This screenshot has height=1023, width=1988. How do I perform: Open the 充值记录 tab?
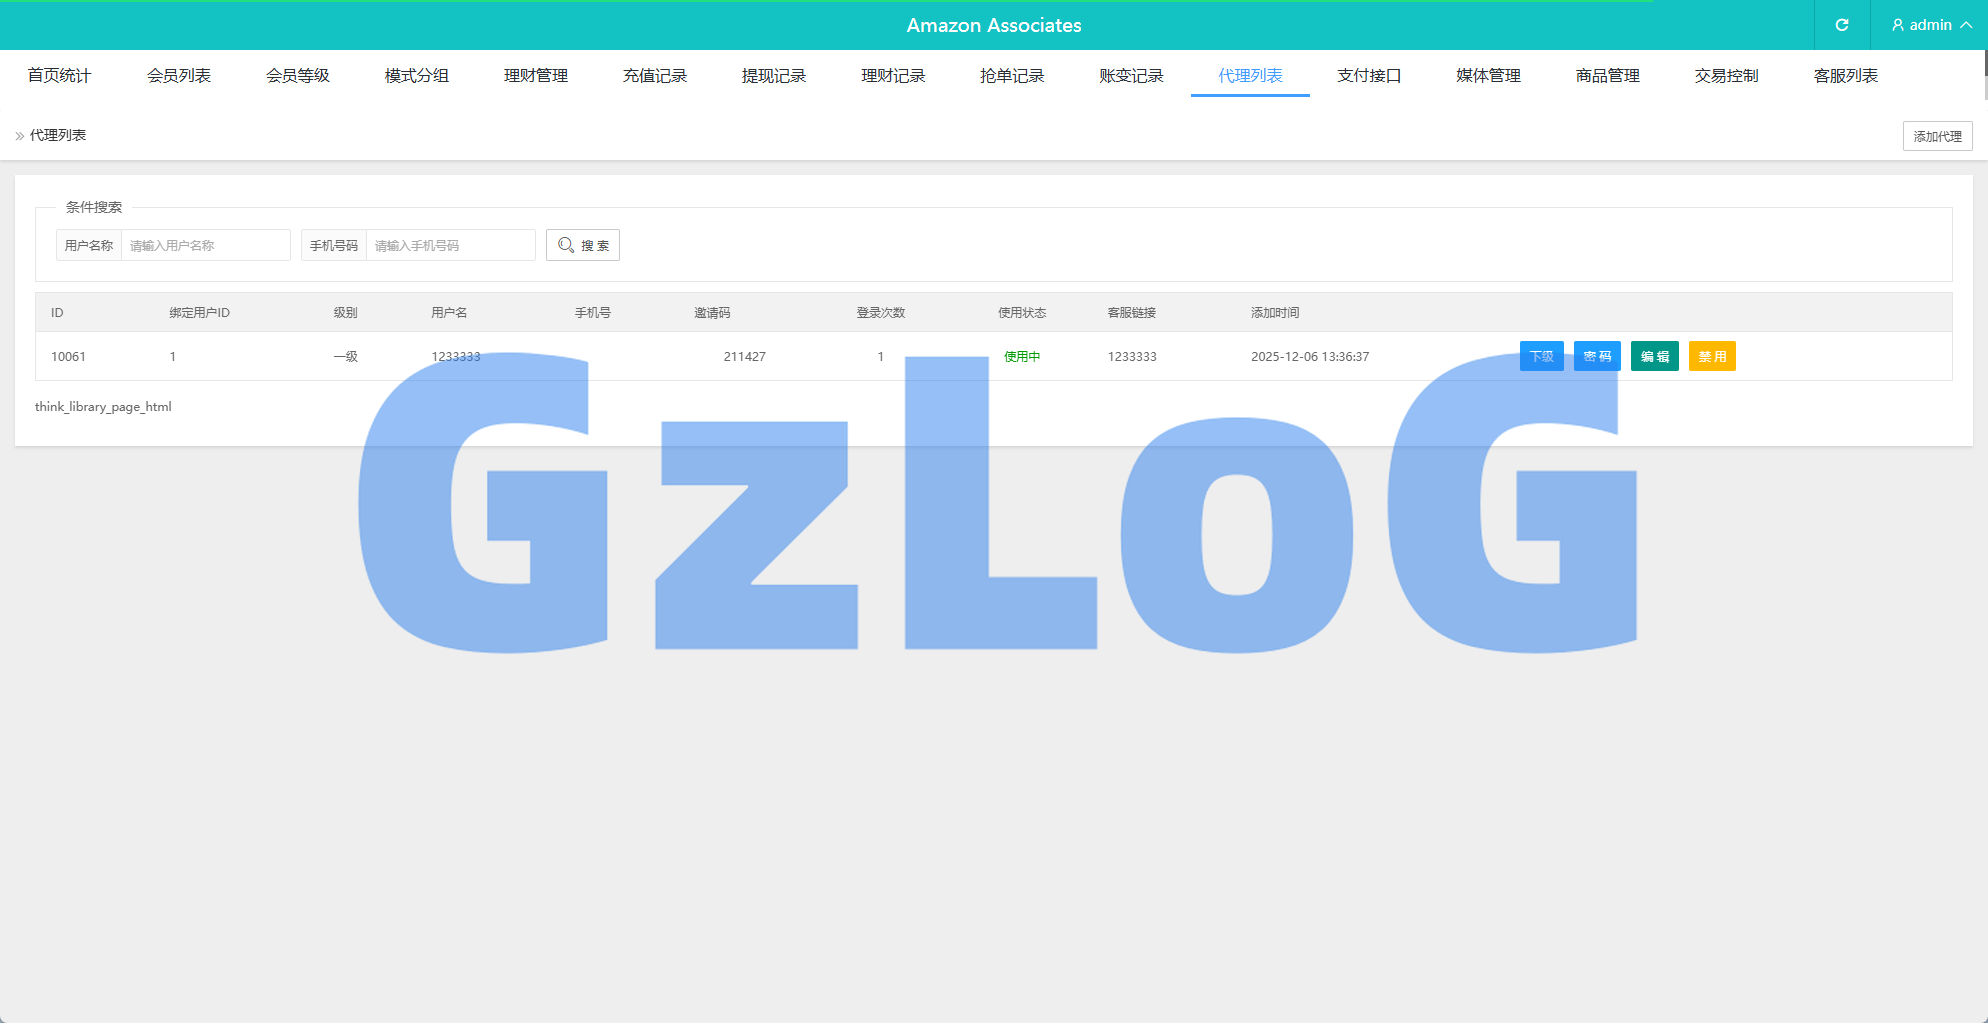pos(654,76)
